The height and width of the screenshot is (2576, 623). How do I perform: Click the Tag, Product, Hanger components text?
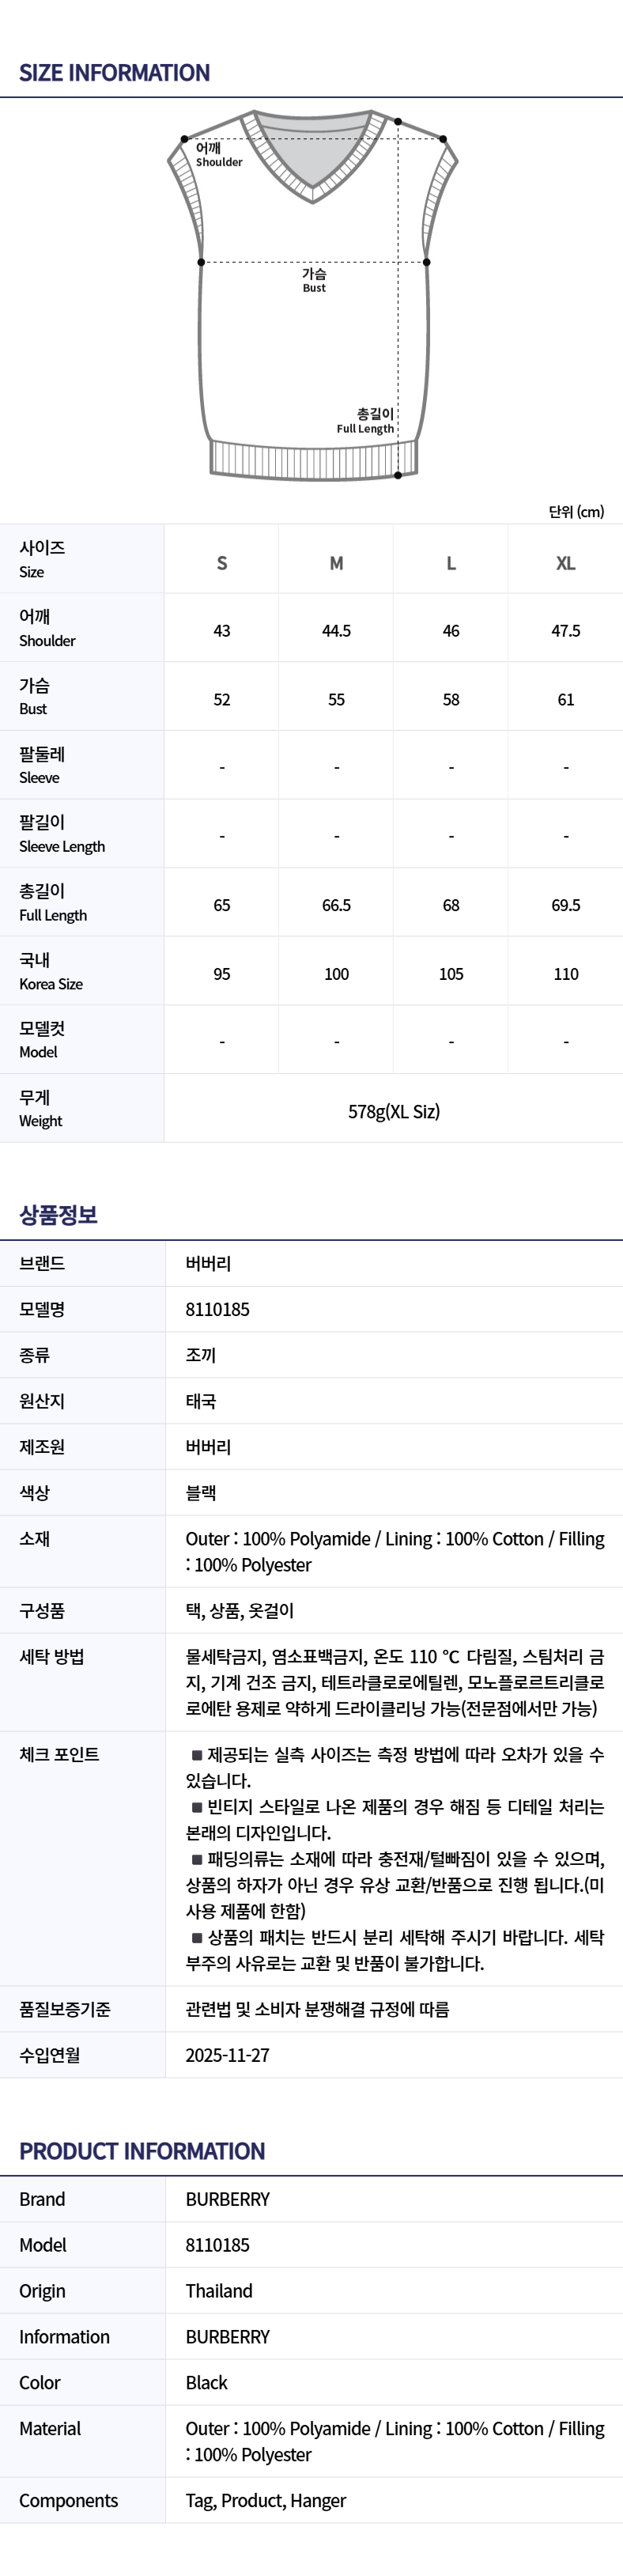266,2500
